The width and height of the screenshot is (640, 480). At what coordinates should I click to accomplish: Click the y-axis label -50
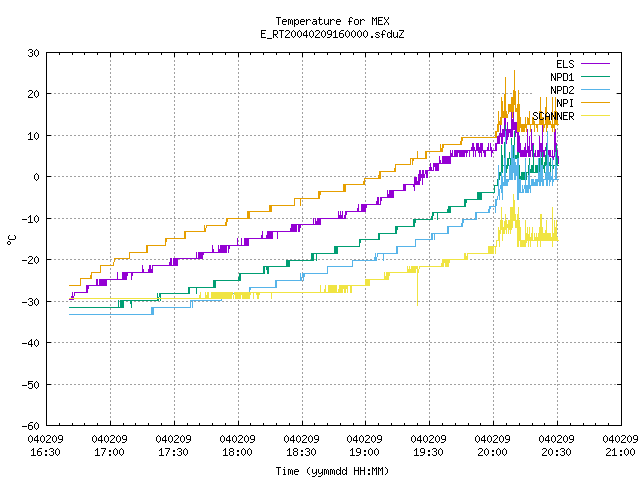(x=31, y=385)
